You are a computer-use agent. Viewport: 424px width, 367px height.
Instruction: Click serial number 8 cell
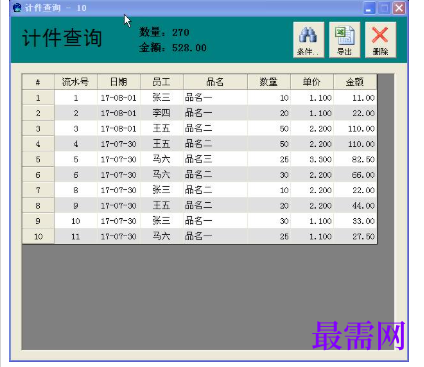pyautogui.click(x=76, y=190)
